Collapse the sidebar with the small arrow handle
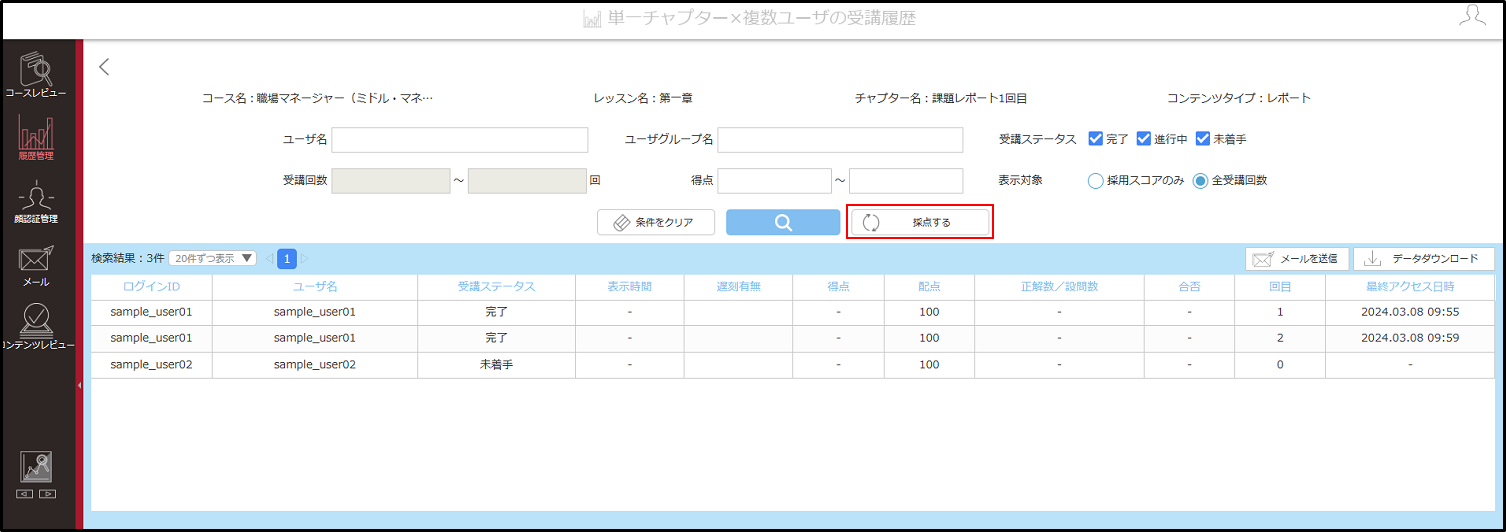The width and height of the screenshot is (1506, 532). pos(79,384)
